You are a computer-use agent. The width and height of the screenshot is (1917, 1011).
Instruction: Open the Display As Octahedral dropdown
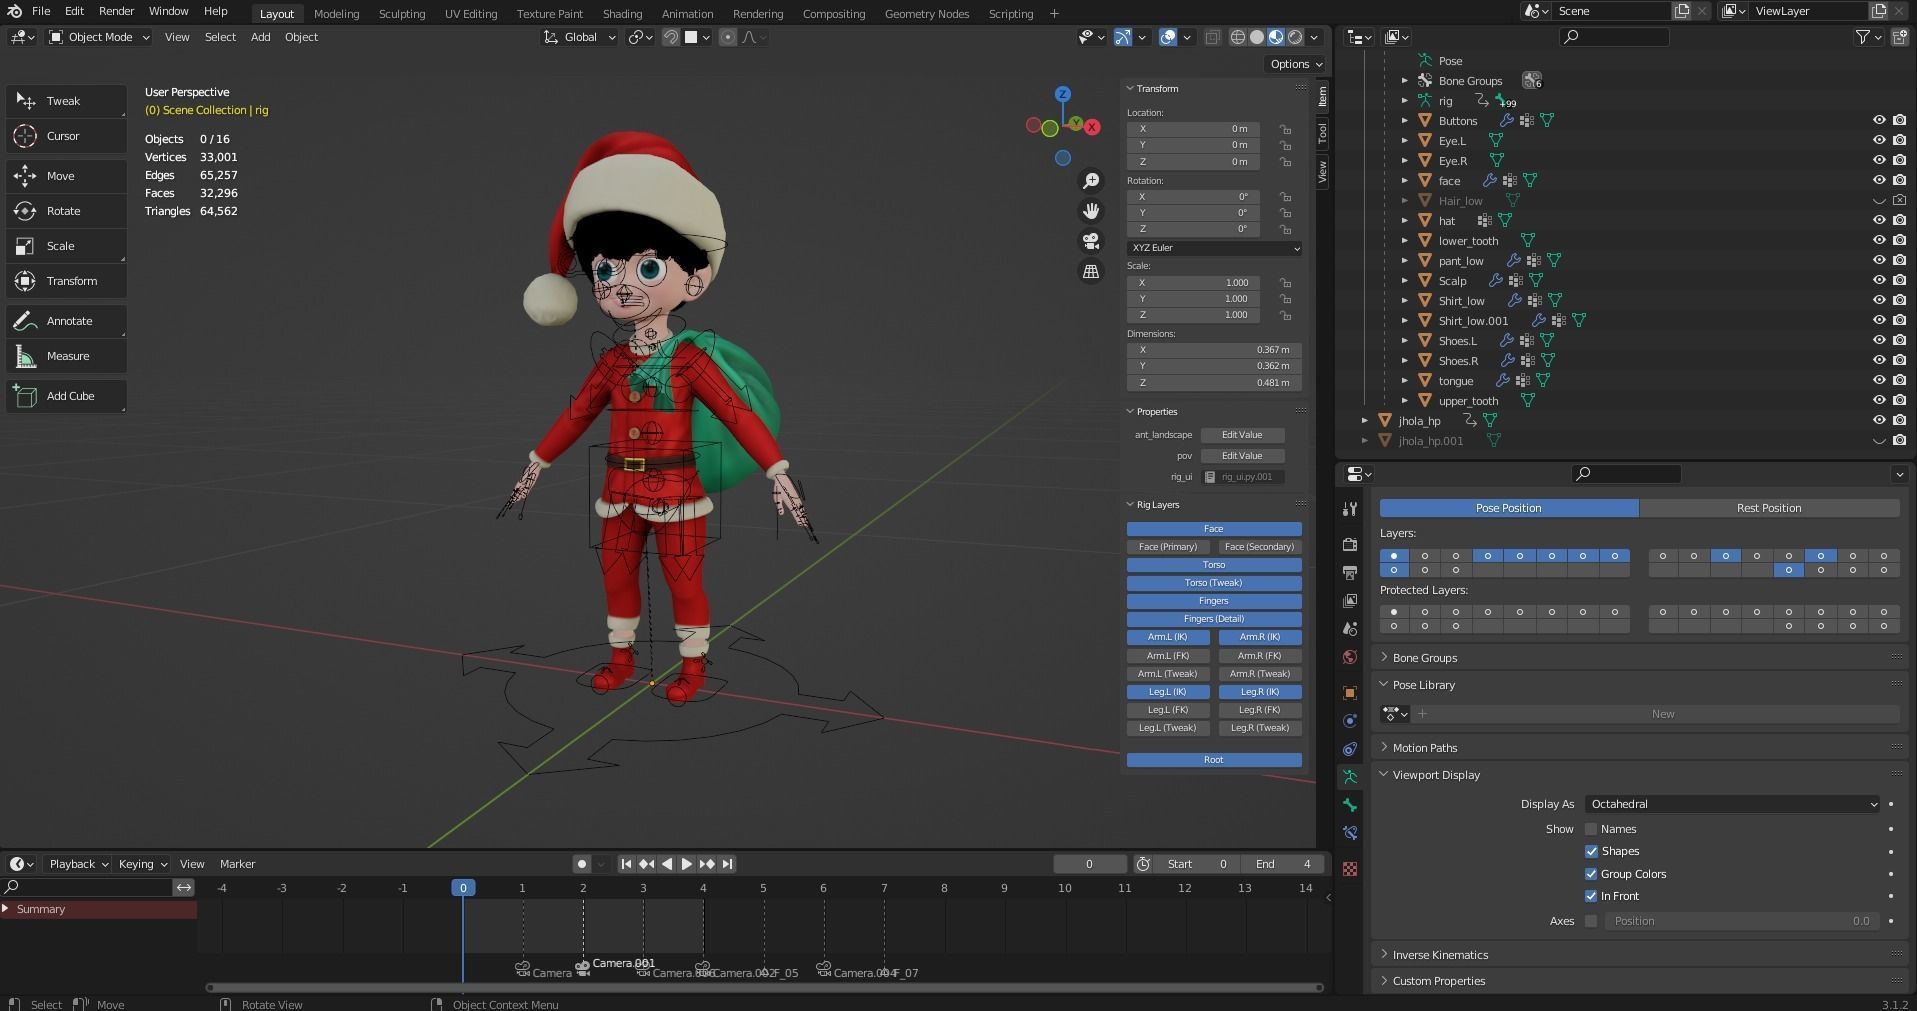click(x=1732, y=804)
